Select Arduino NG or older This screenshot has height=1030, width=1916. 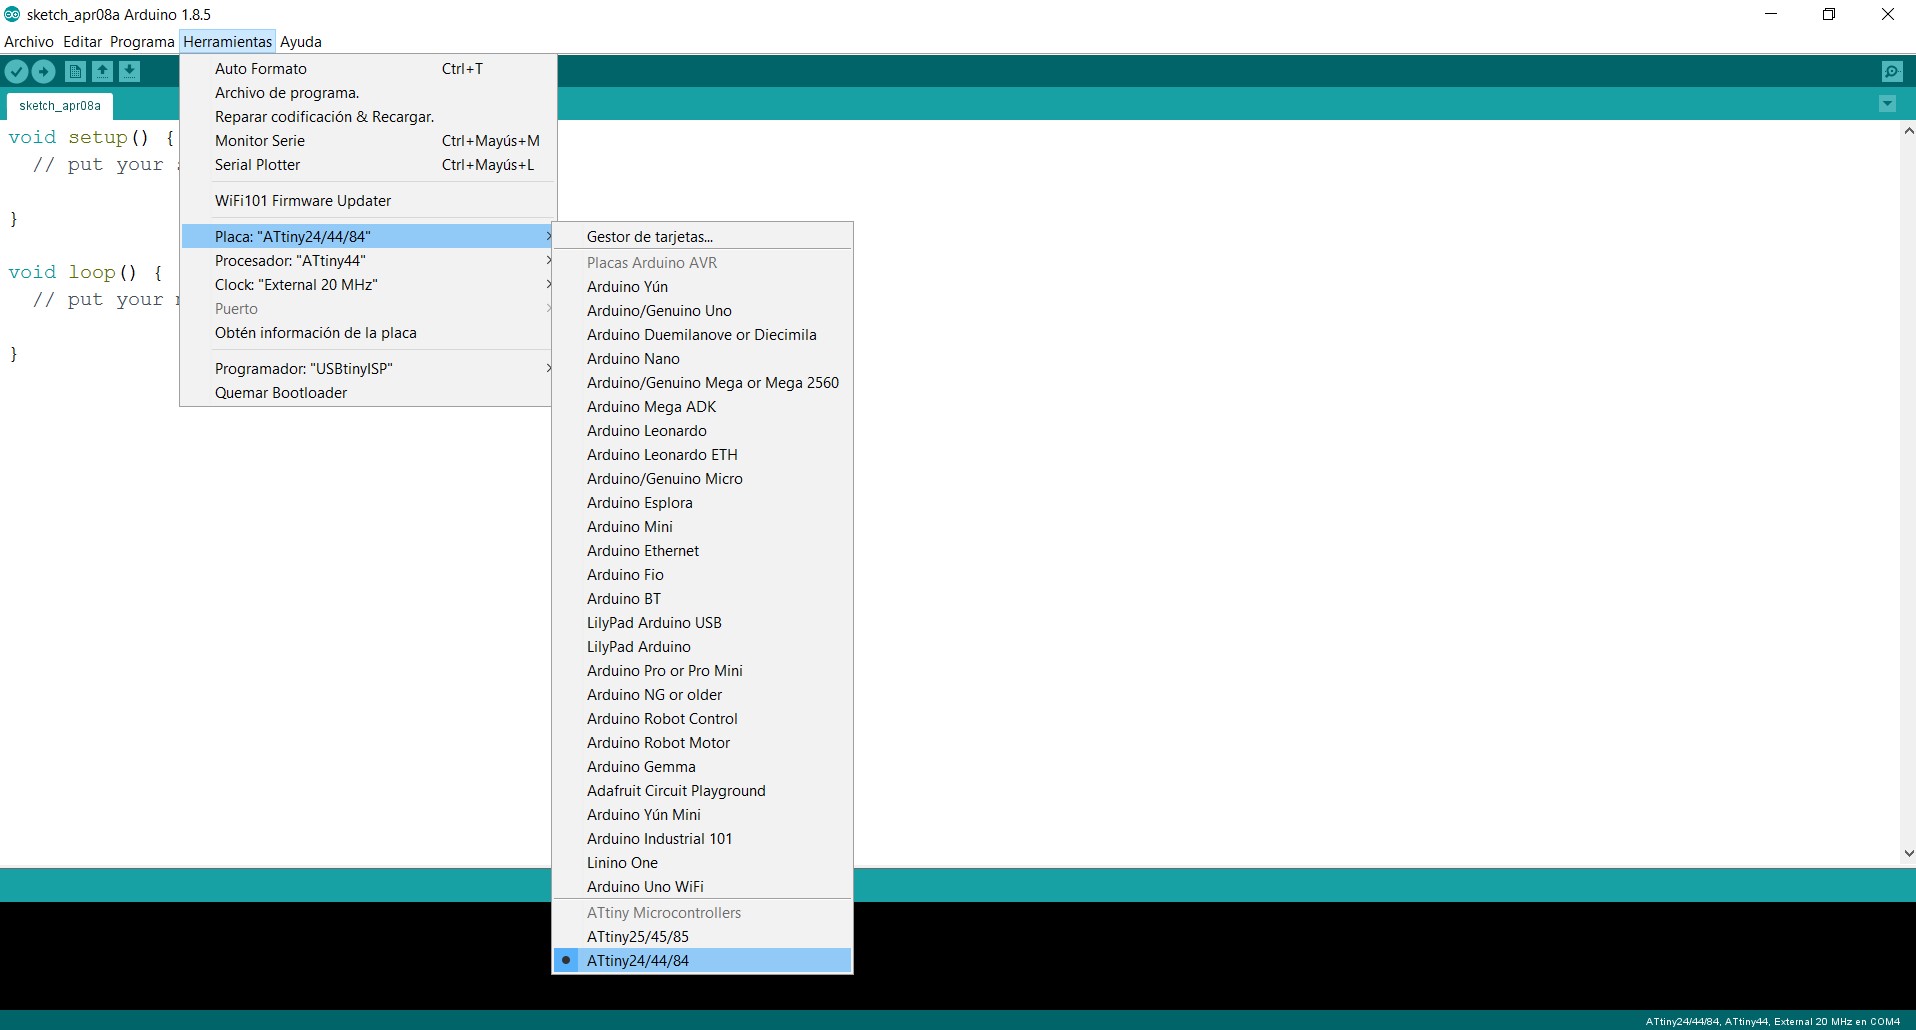click(x=702, y=695)
